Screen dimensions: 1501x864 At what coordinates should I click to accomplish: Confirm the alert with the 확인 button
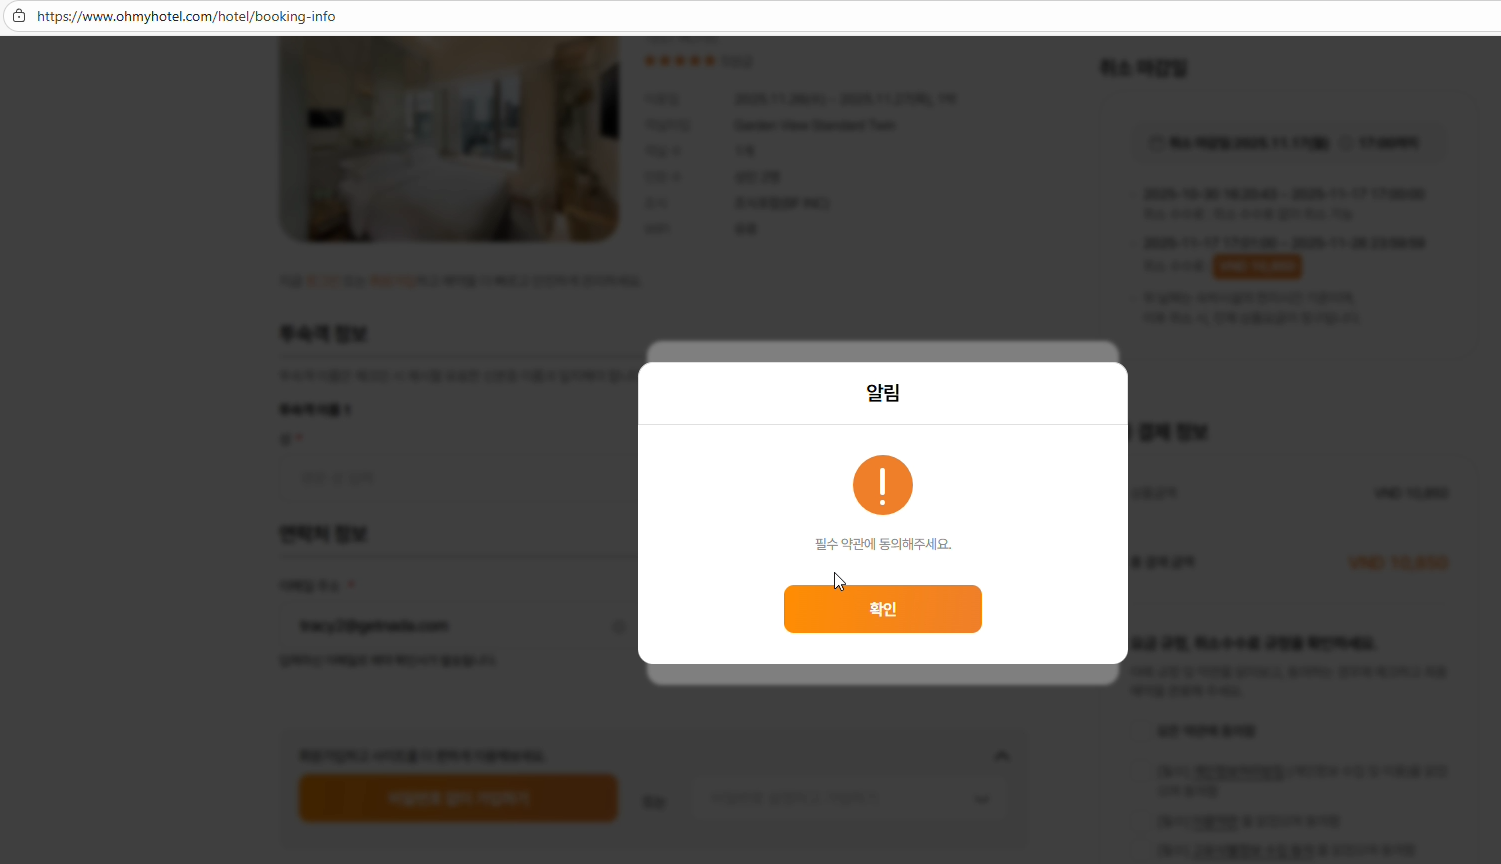click(x=882, y=609)
